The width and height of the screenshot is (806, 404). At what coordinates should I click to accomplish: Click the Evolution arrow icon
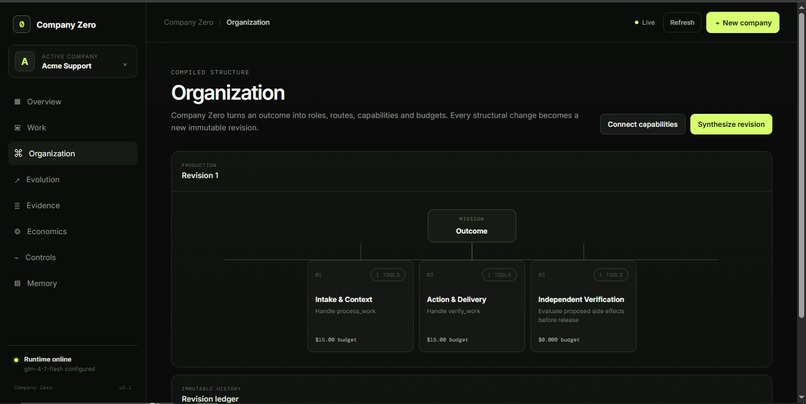click(x=17, y=180)
